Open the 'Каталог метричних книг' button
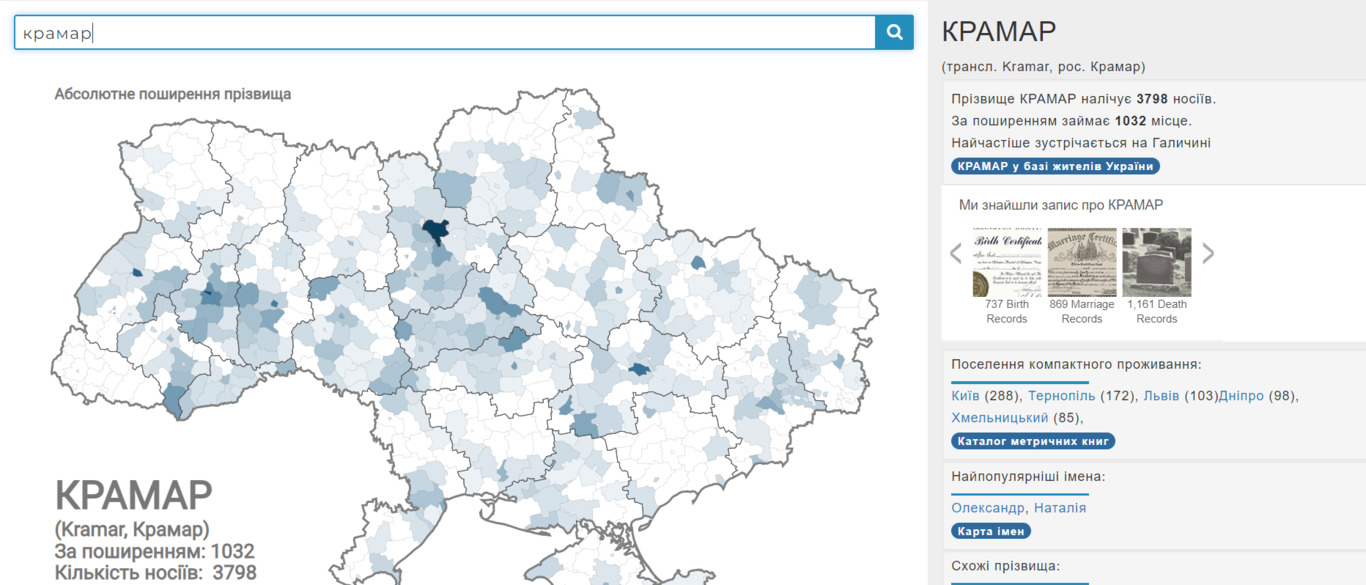 coord(1033,441)
